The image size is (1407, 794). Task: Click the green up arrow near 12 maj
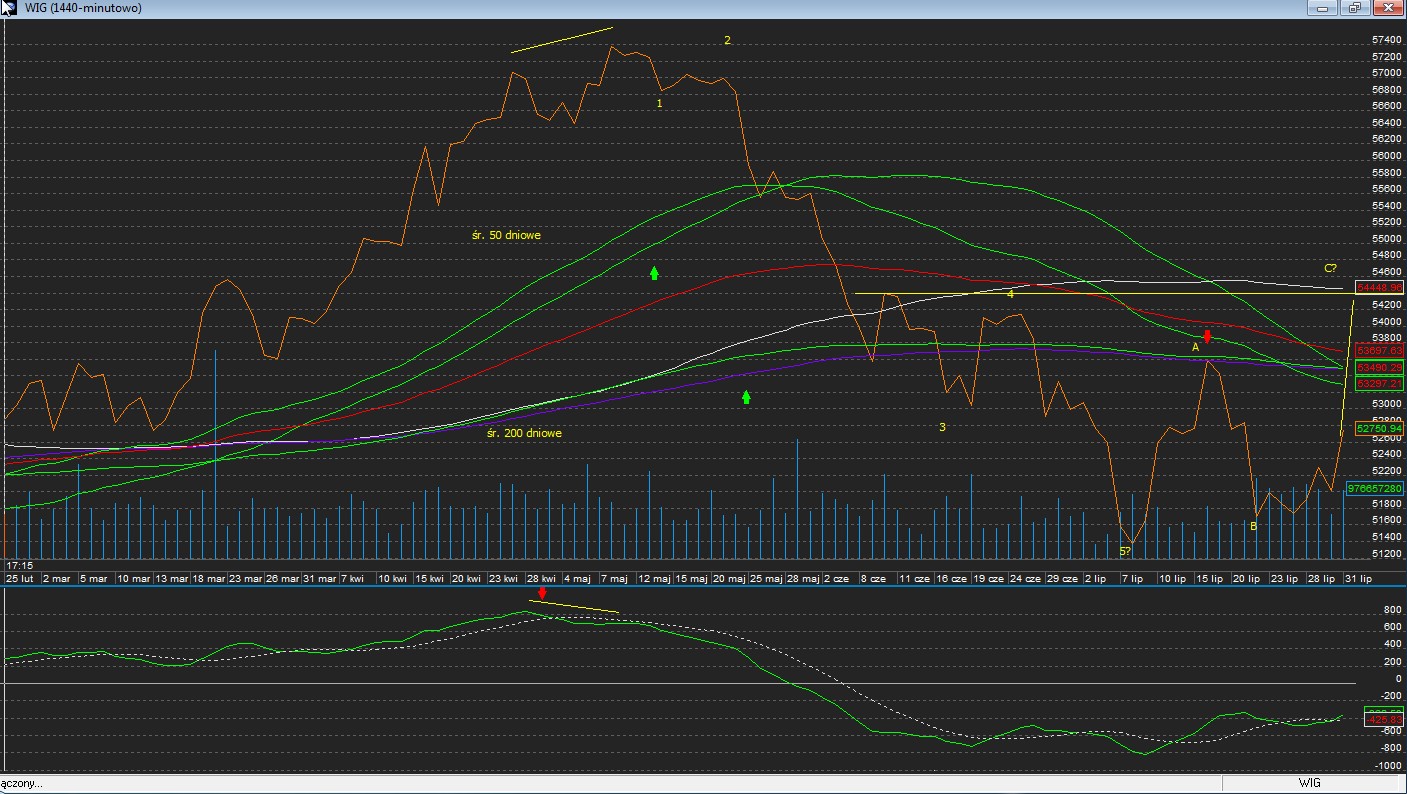(x=654, y=272)
